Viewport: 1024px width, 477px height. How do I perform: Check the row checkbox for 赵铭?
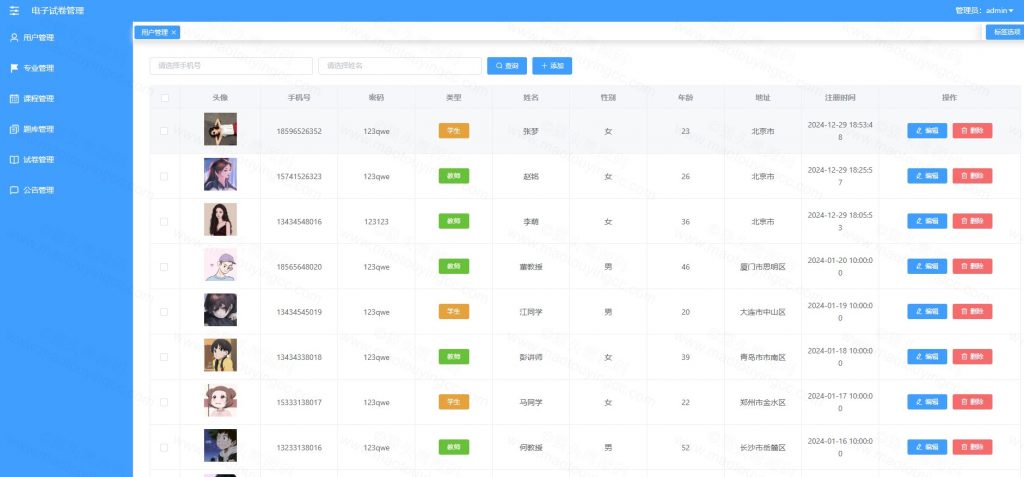164,176
